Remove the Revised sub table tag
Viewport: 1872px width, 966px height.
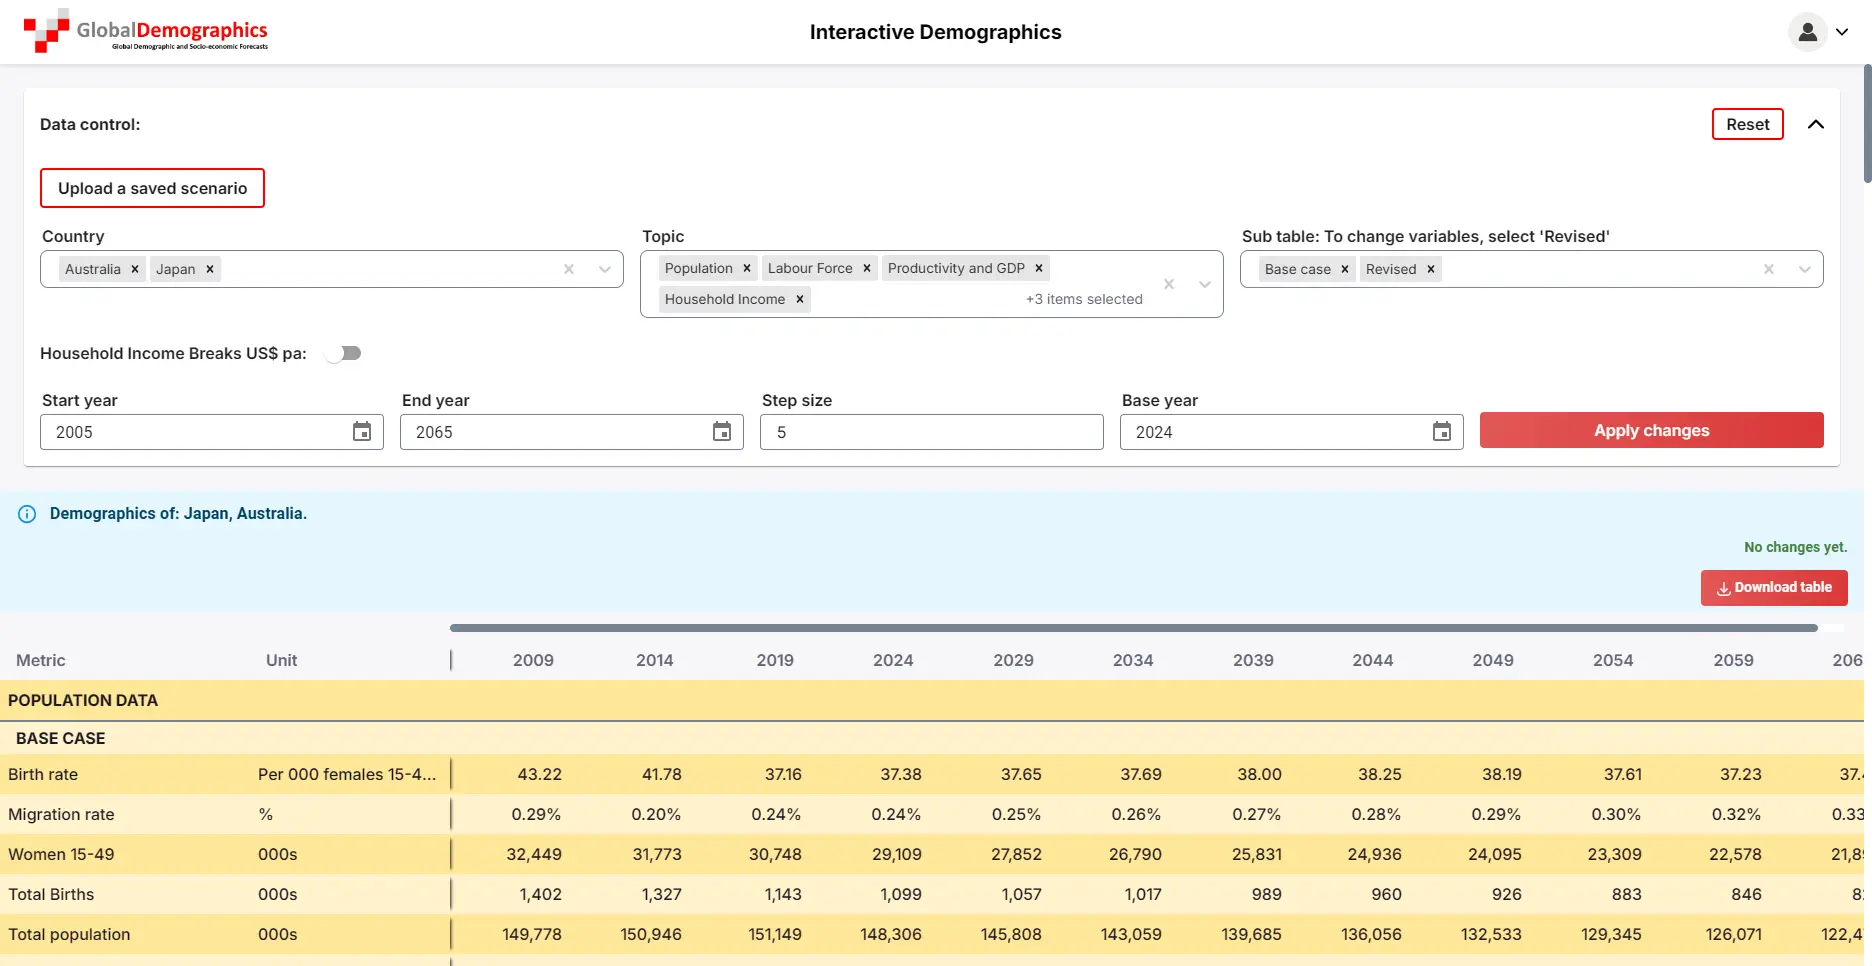point(1431,269)
